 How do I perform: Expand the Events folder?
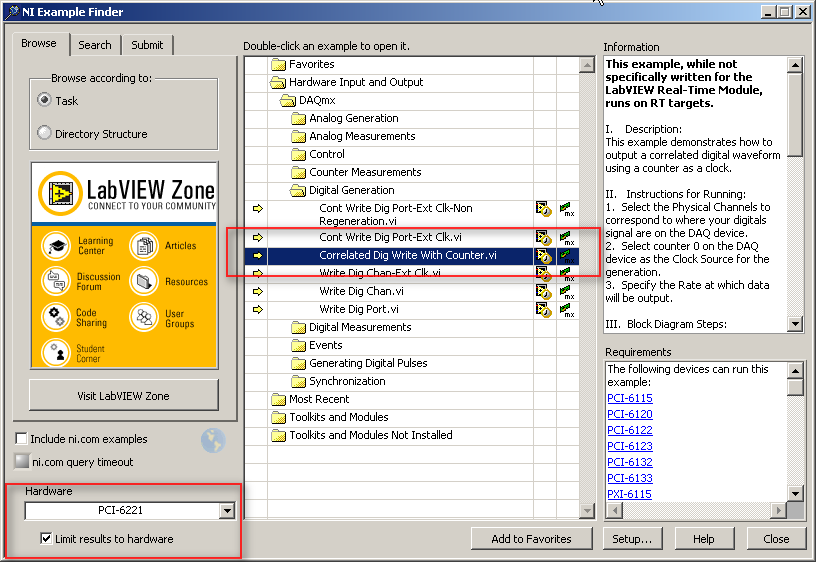point(298,346)
